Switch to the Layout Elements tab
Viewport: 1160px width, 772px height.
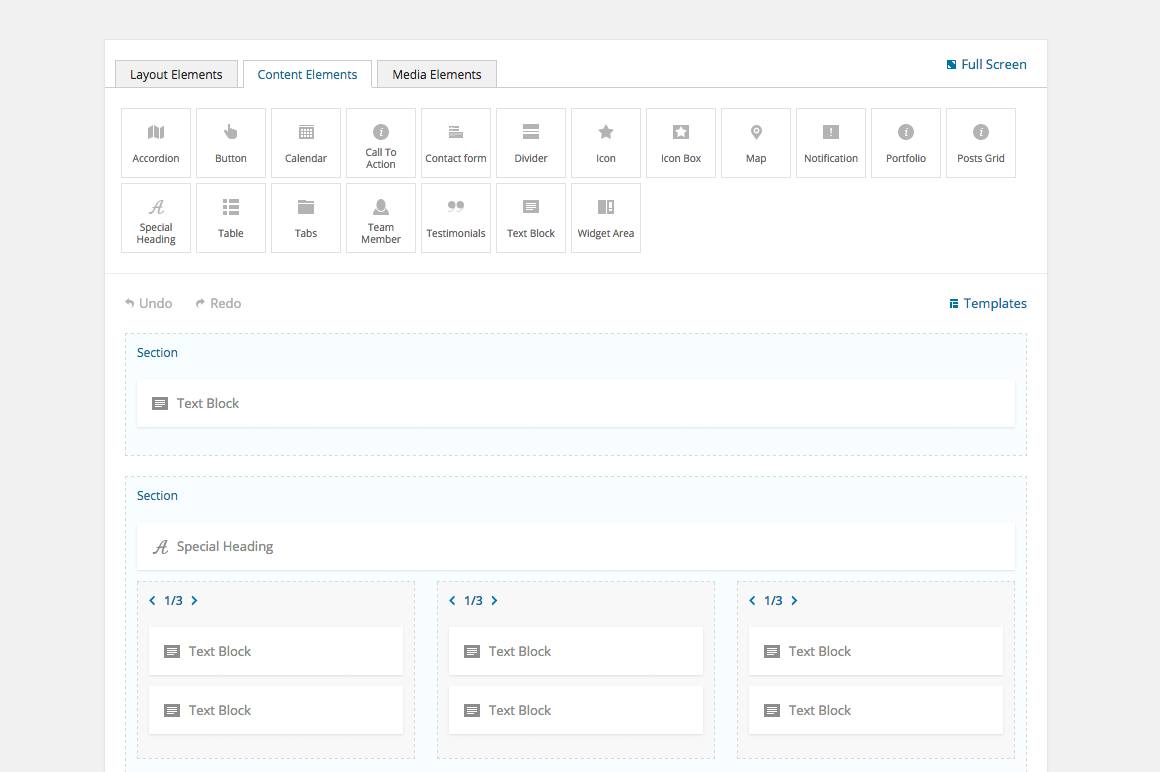[x=176, y=75]
